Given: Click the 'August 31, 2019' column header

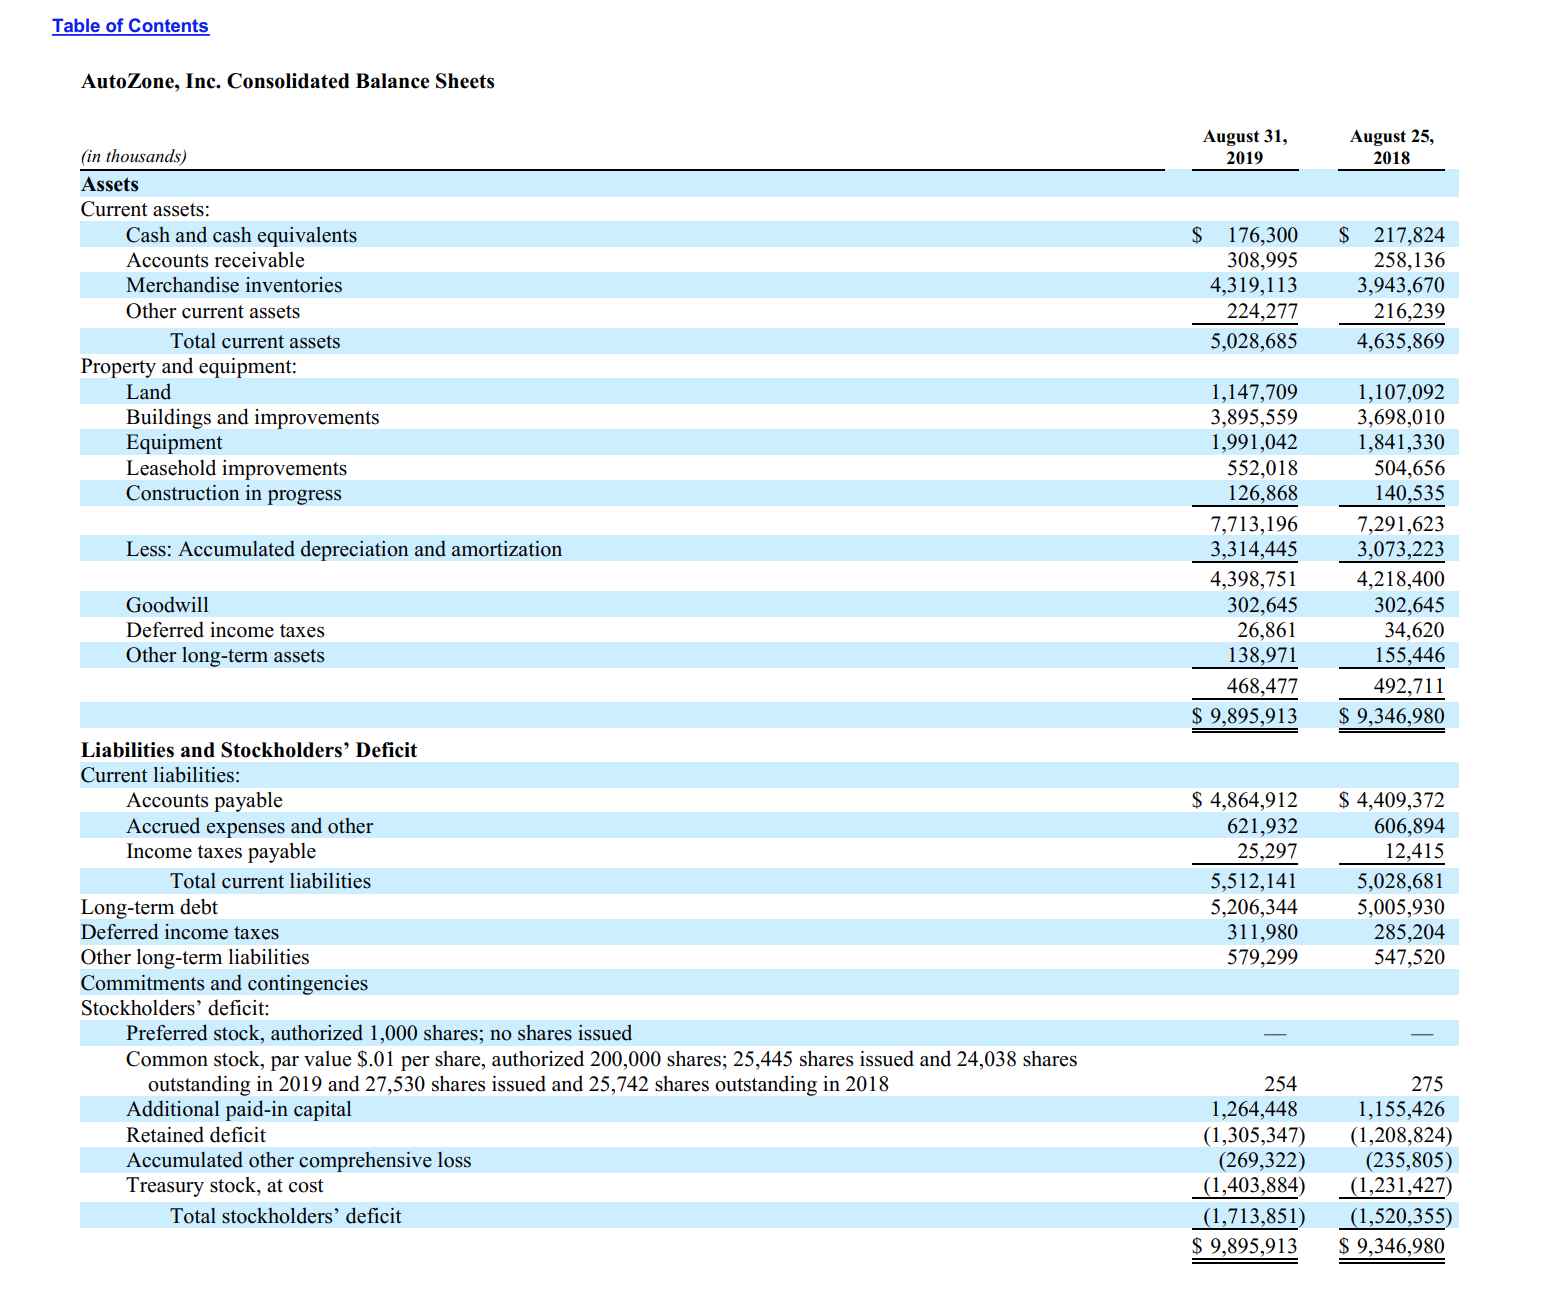Looking at the screenshot, I should pyautogui.click(x=1245, y=147).
